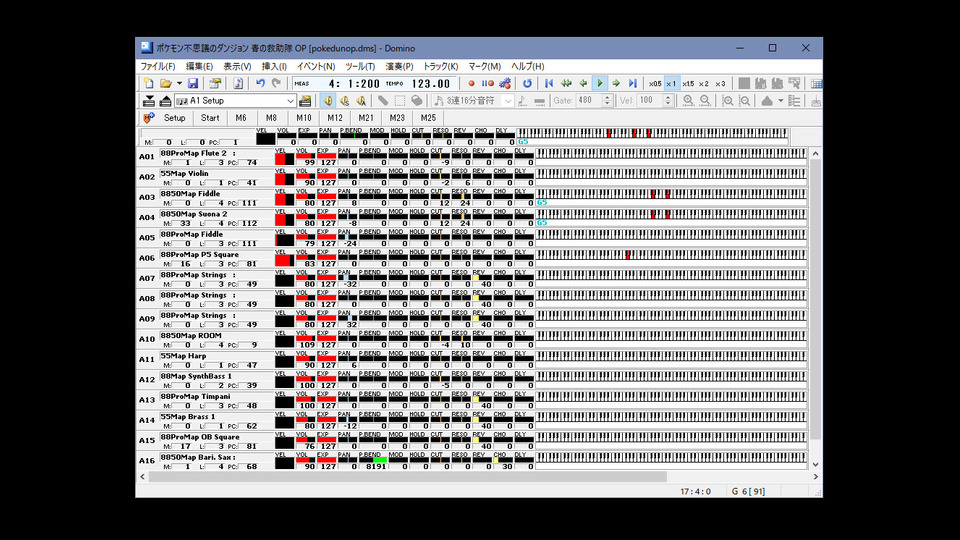Click the vertical zoom-out magnifier icon
The height and width of the screenshot is (540, 960).
[744, 100]
